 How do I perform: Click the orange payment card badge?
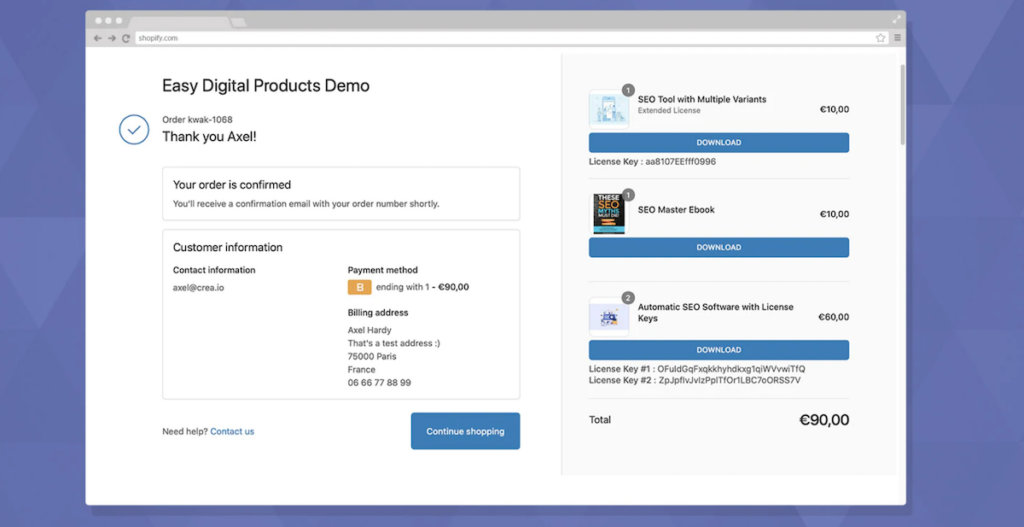click(359, 287)
